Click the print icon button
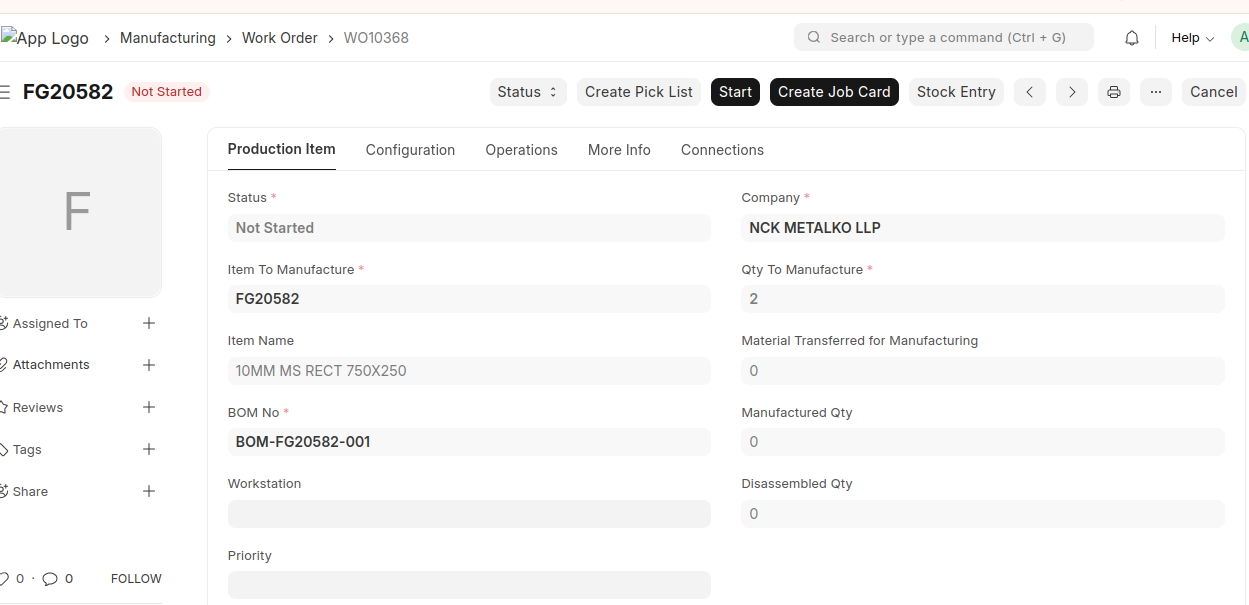Image resolution: width=1249 pixels, height=605 pixels. tap(1114, 92)
